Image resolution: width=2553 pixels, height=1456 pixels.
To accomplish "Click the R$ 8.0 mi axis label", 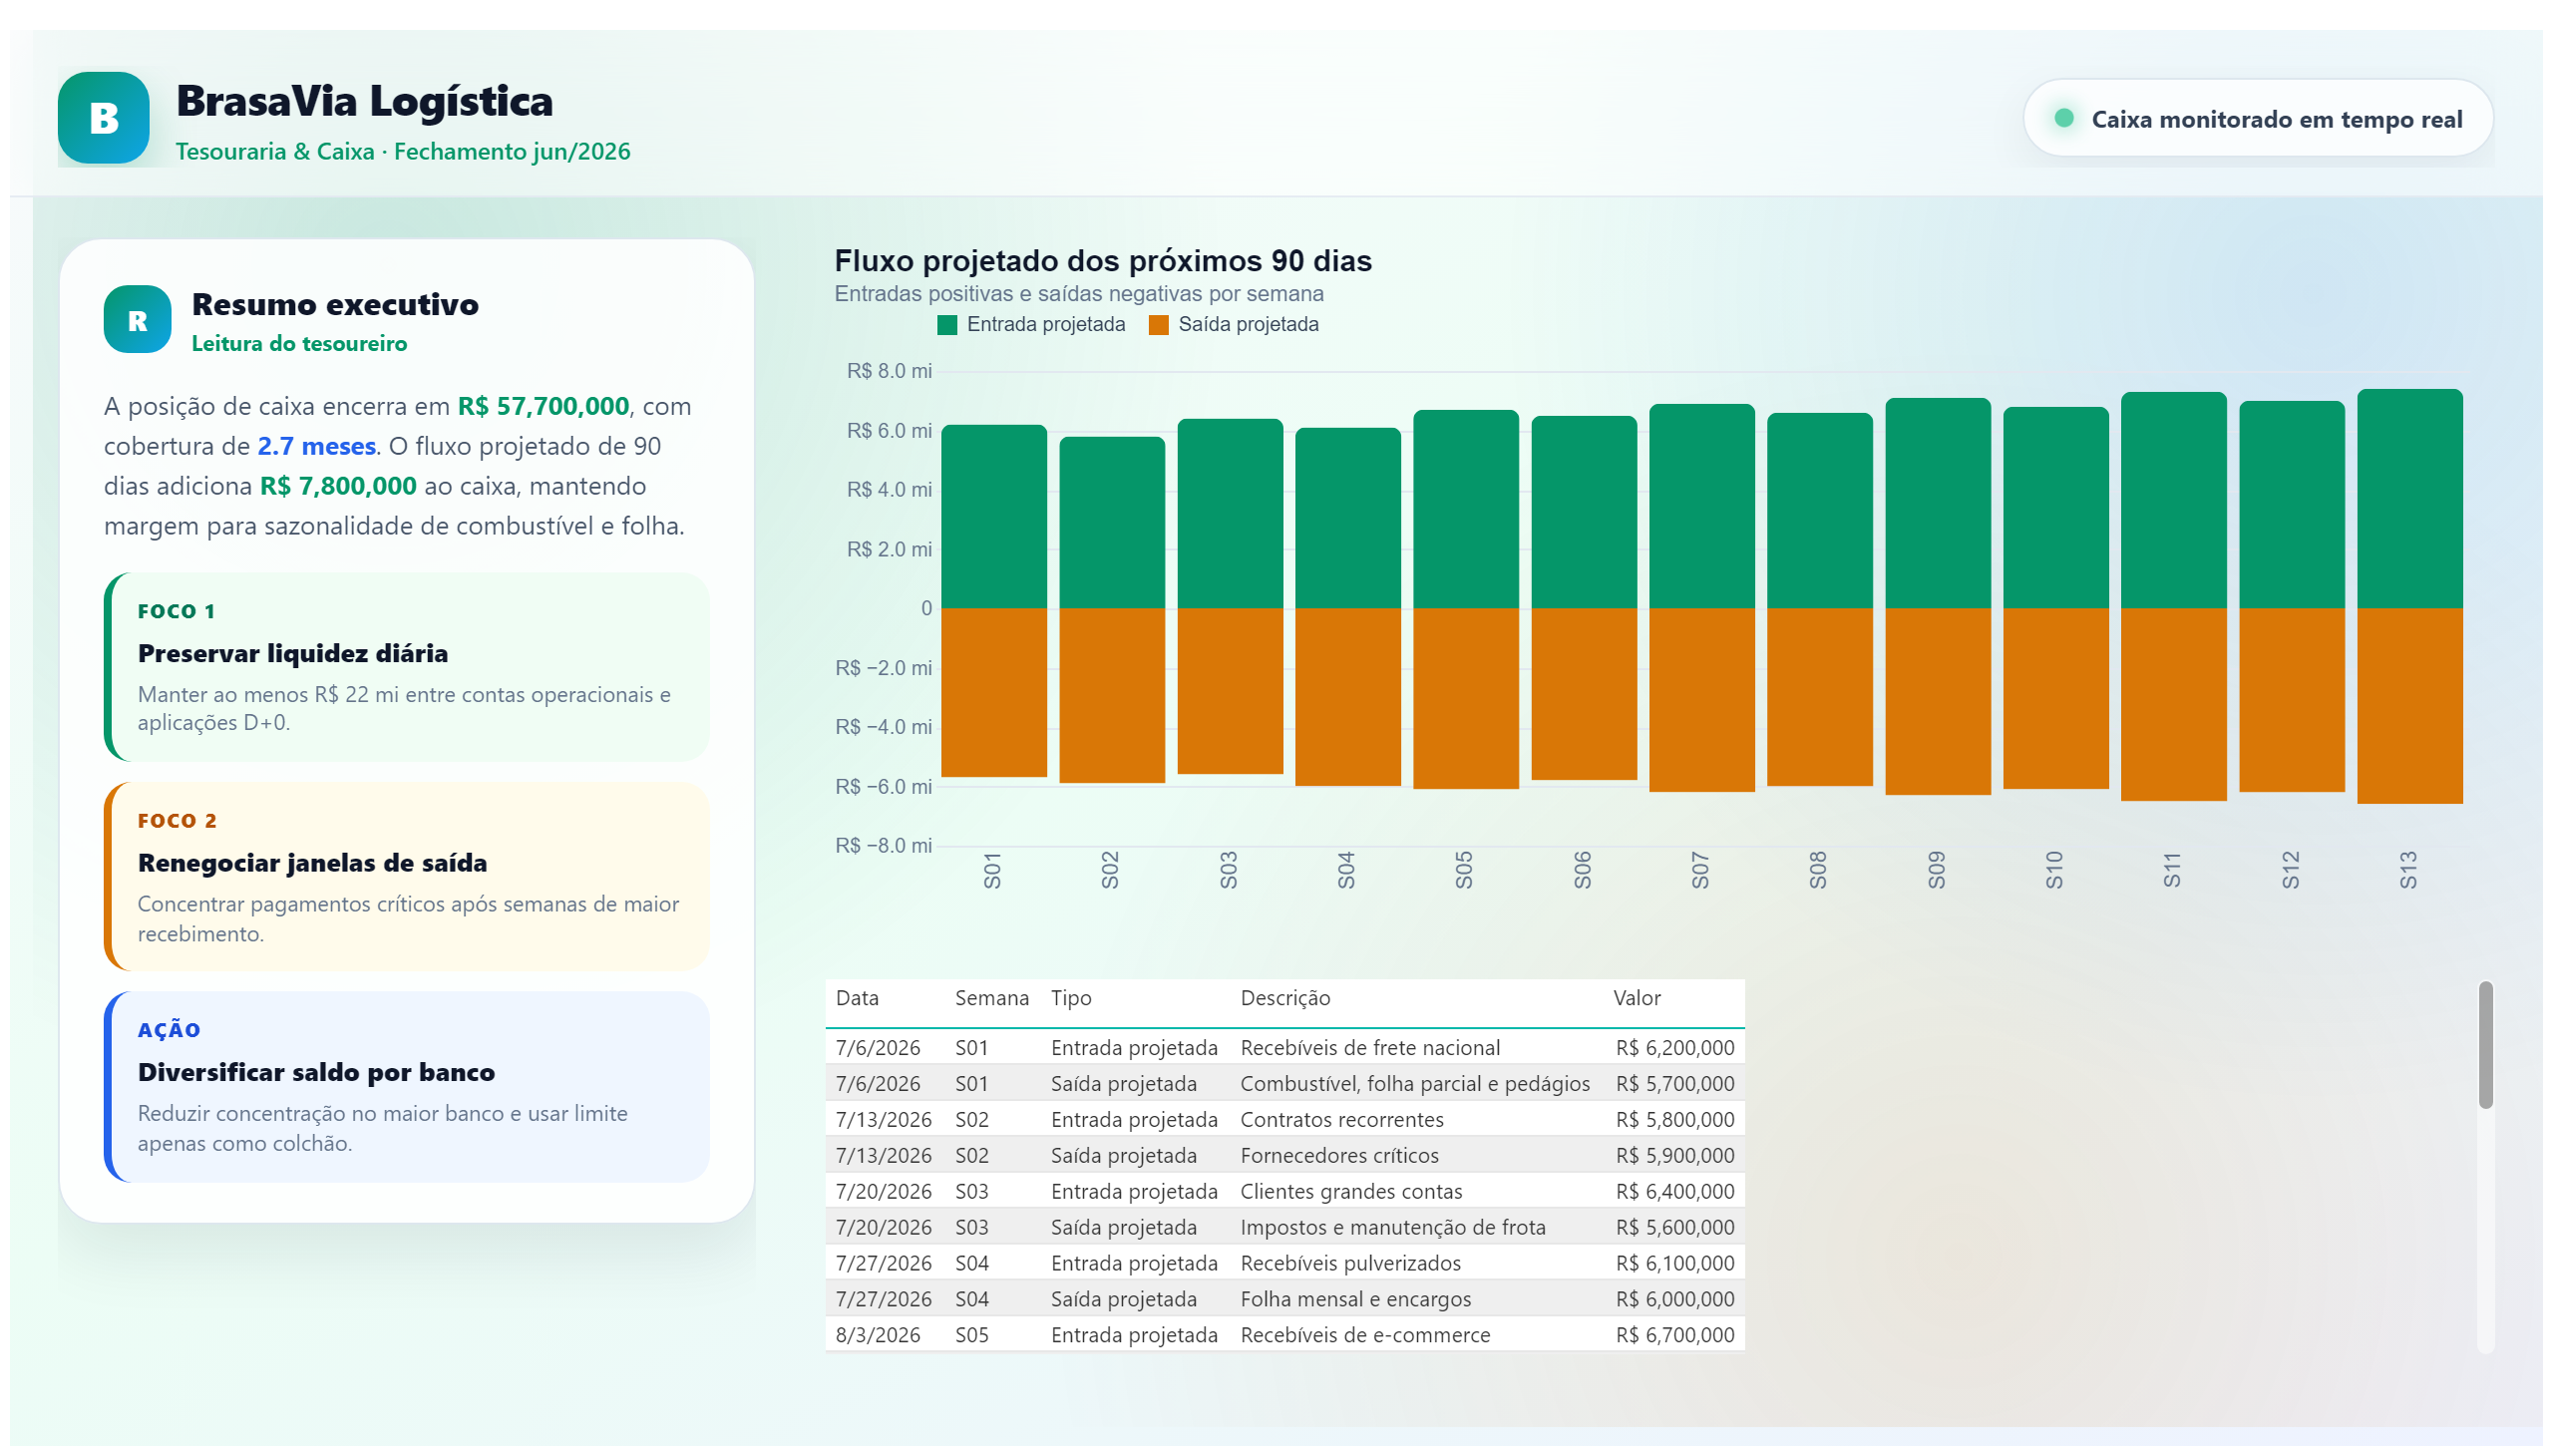I will [889, 371].
